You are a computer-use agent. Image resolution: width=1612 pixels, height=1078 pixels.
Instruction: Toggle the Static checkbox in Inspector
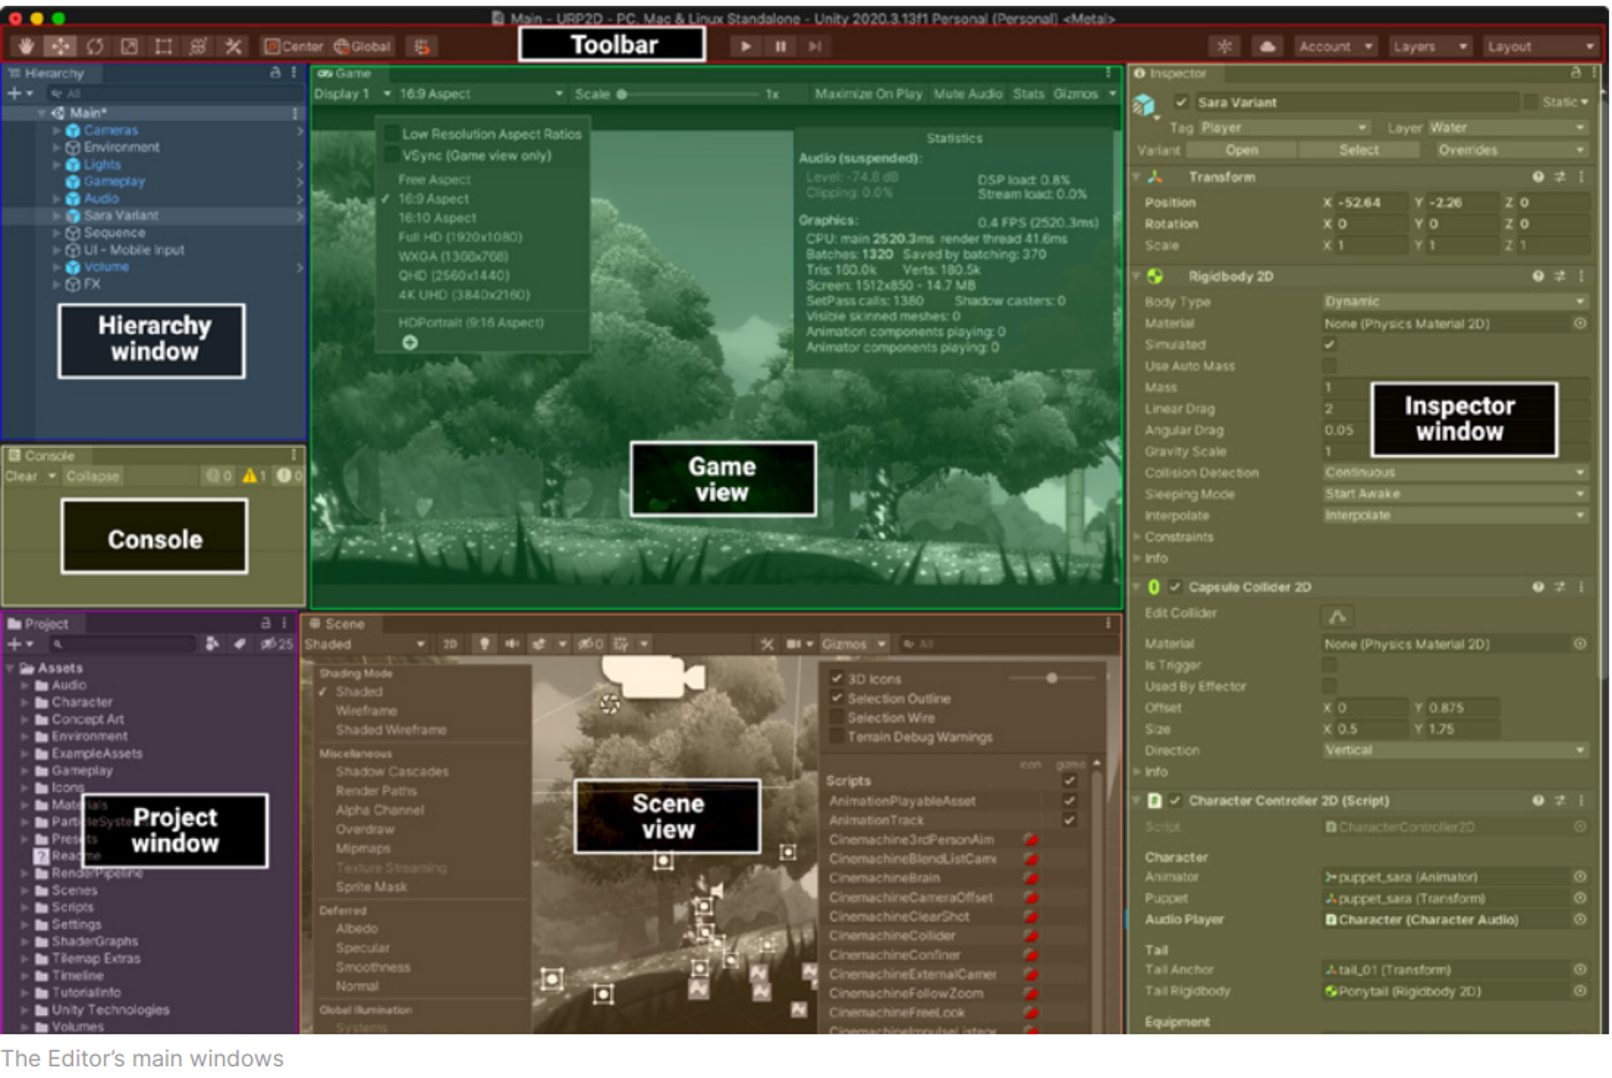[1531, 102]
